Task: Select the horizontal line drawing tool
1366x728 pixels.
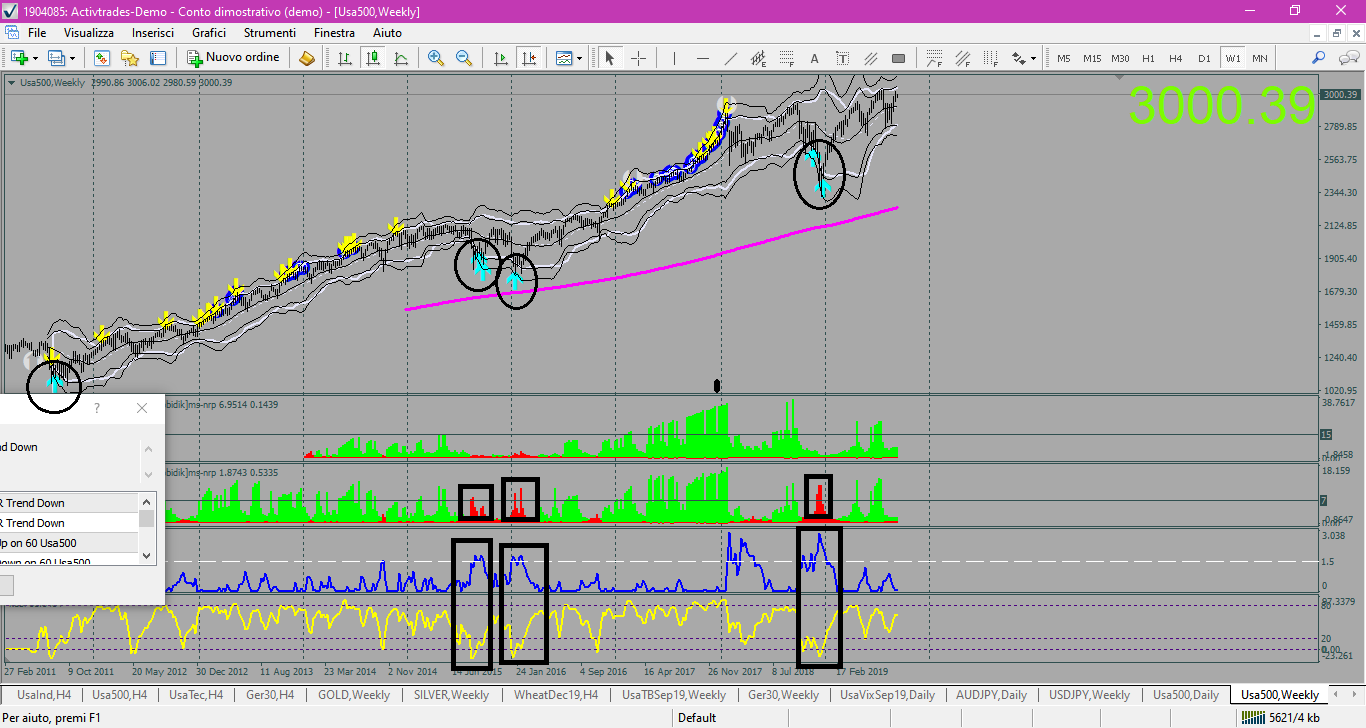Action: click(x=703, y=58)
